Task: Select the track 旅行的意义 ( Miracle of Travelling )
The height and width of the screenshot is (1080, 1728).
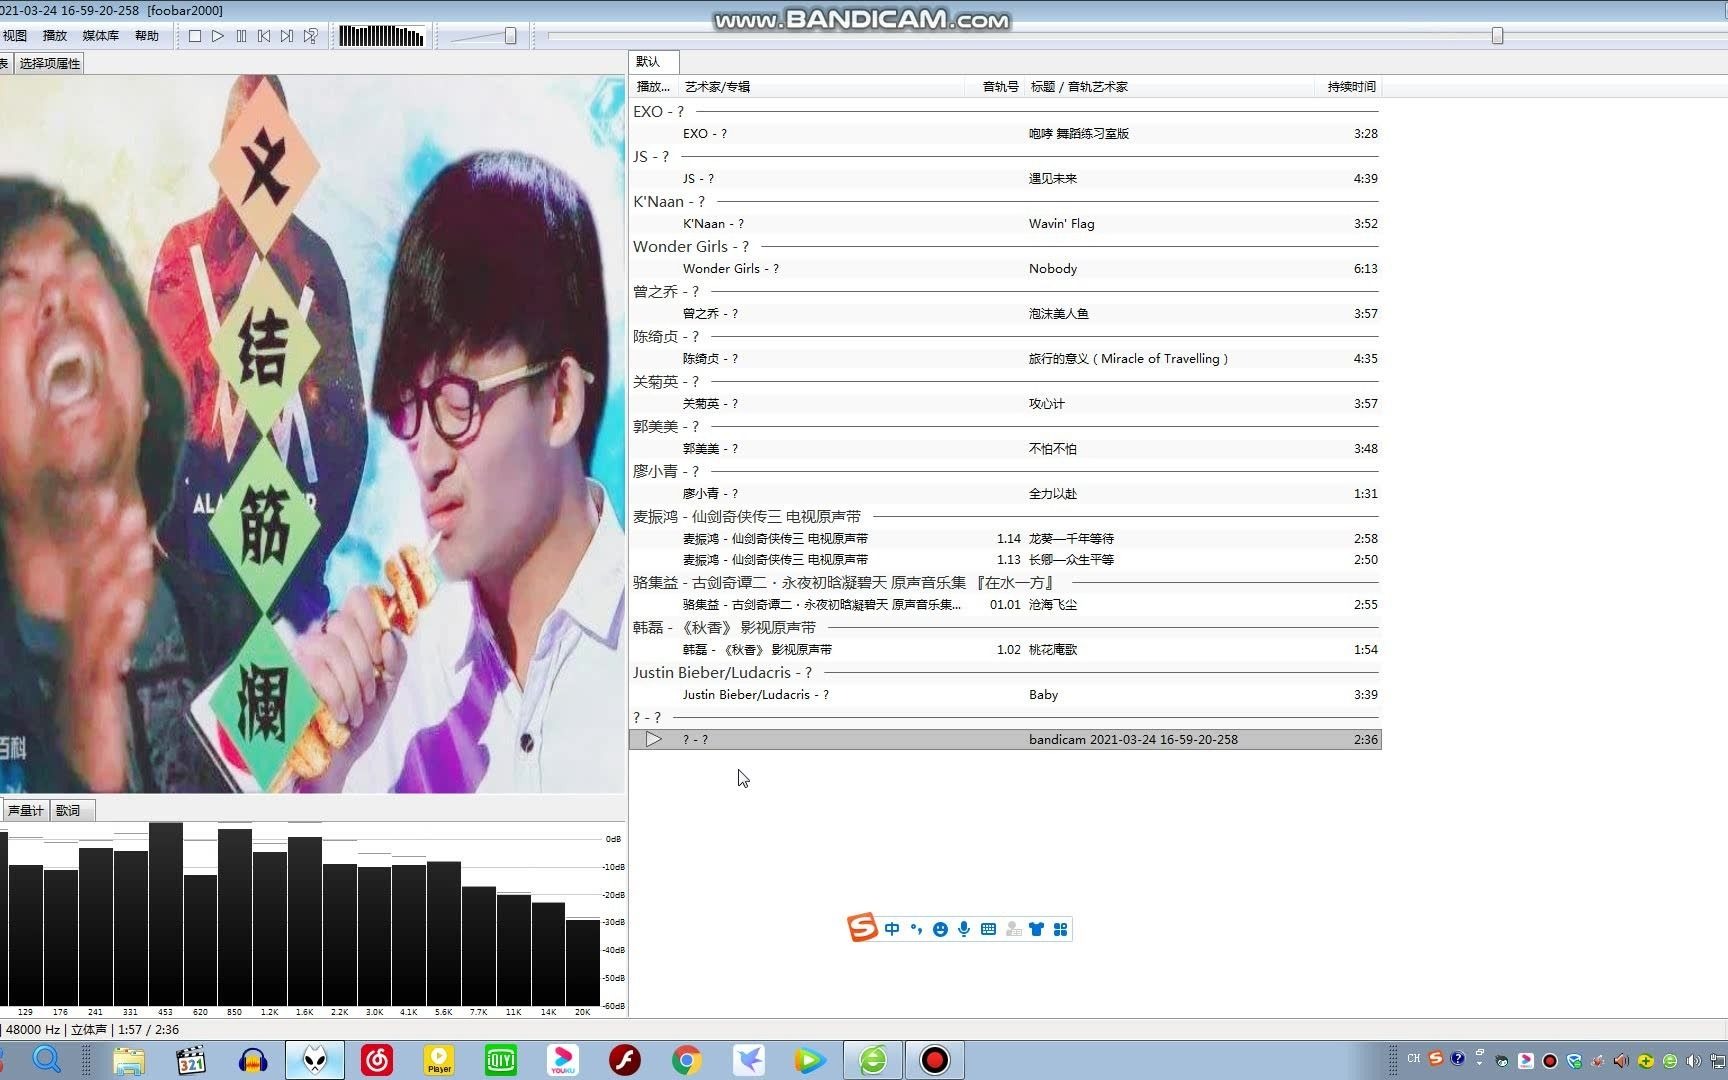Action: point(1005,359)
